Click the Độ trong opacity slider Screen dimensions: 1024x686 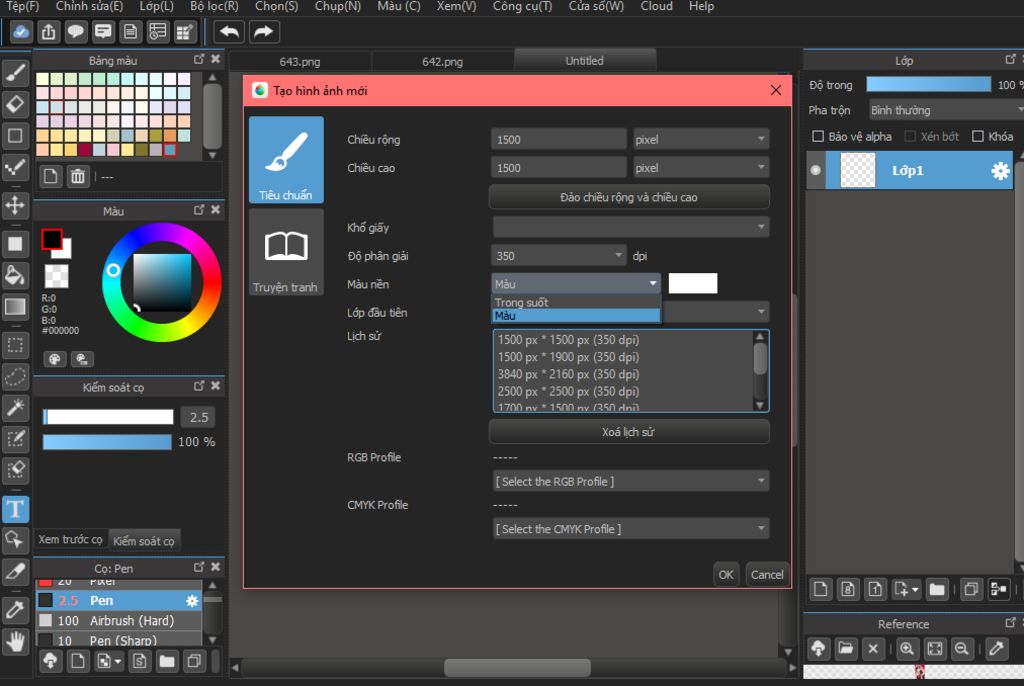928,84
